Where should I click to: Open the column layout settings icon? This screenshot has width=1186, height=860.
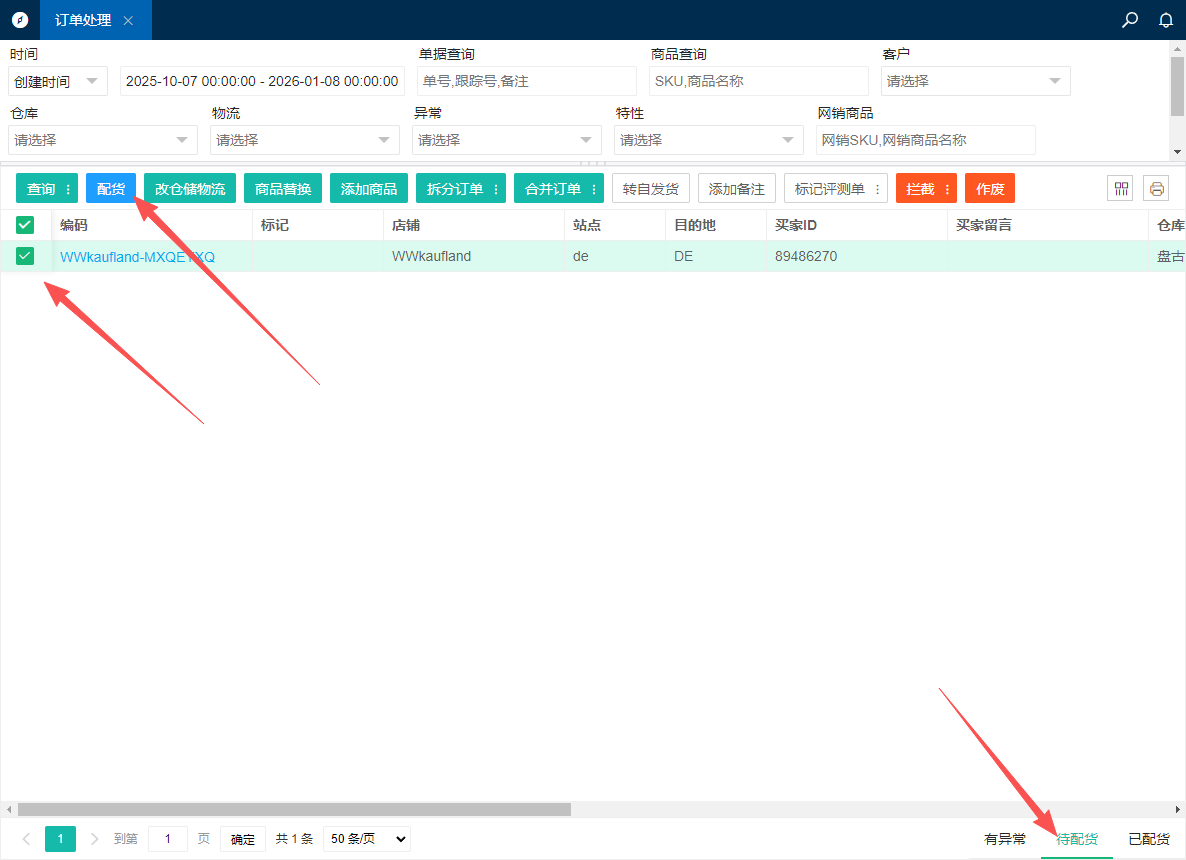coord(1121,188)
